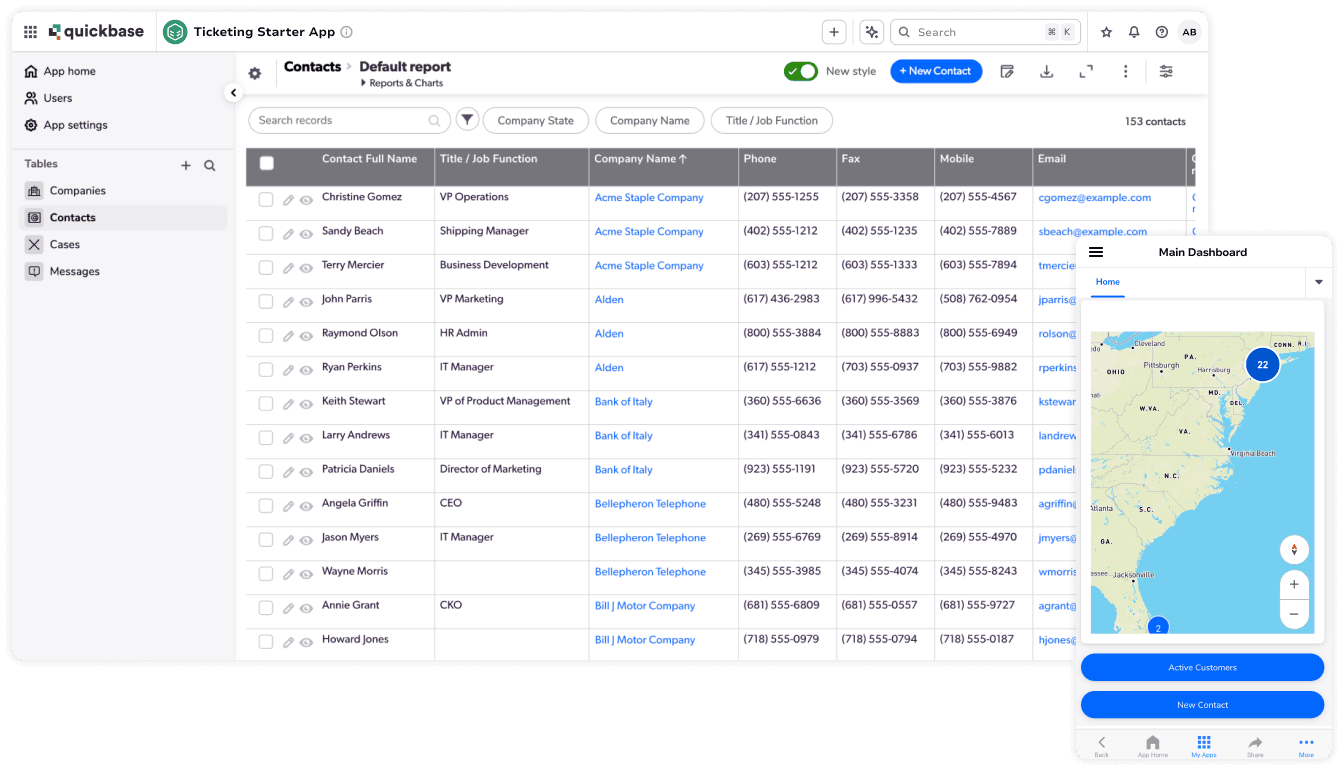Open the report customize sliders icon

coord(1166,71)
